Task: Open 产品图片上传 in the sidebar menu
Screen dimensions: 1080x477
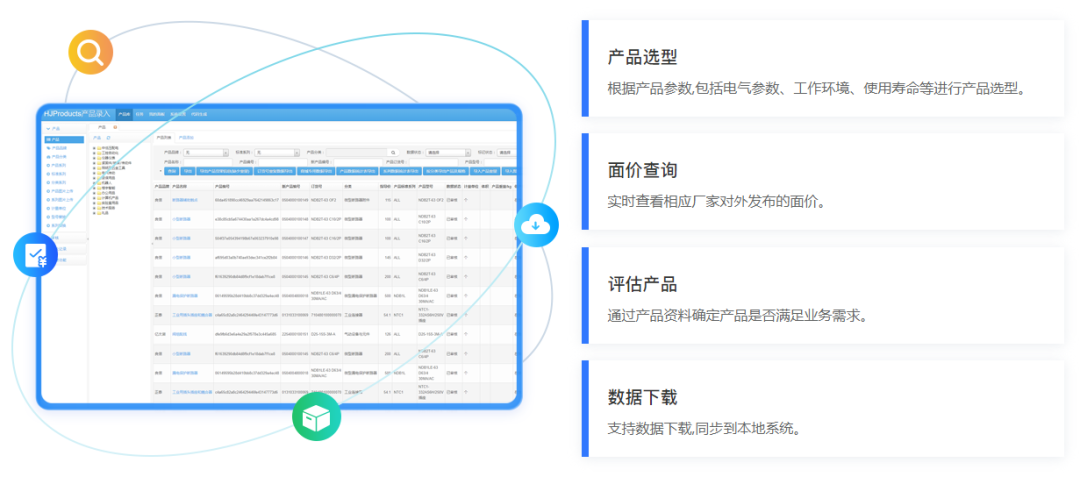Action: (59, 191)
